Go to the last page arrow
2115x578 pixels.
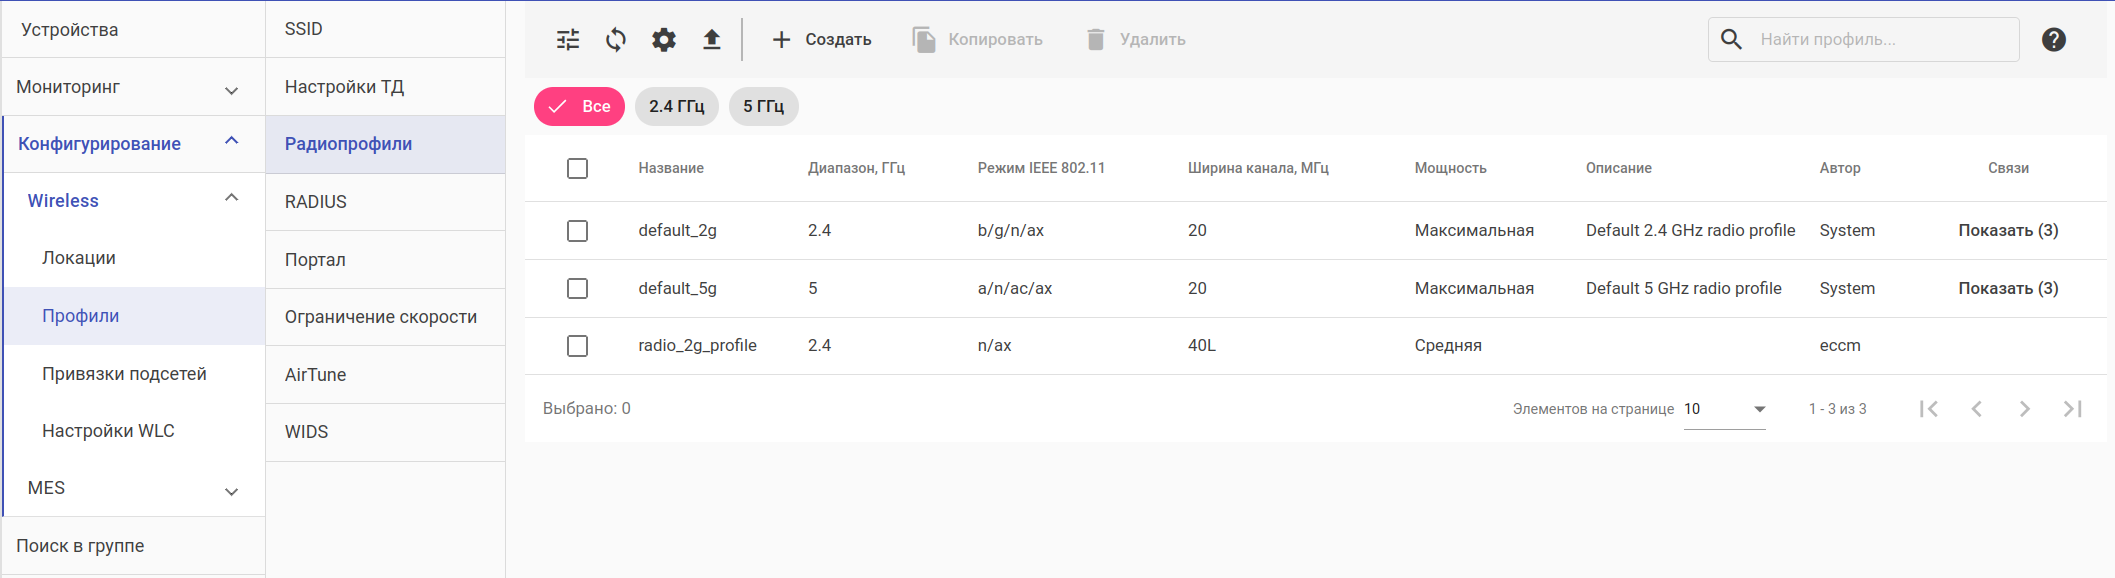[x=2072, y=409]
